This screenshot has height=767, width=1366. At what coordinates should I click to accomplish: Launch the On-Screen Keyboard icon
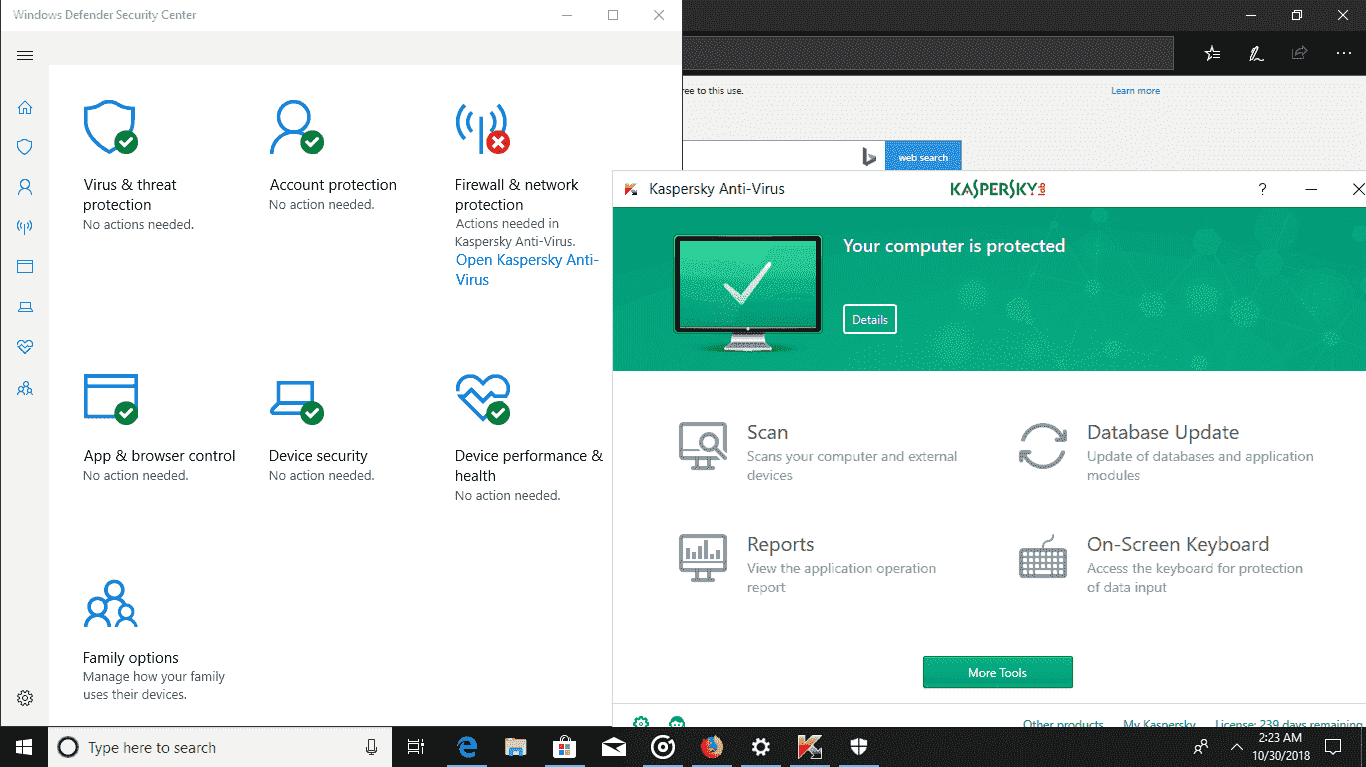point(1043,558)
